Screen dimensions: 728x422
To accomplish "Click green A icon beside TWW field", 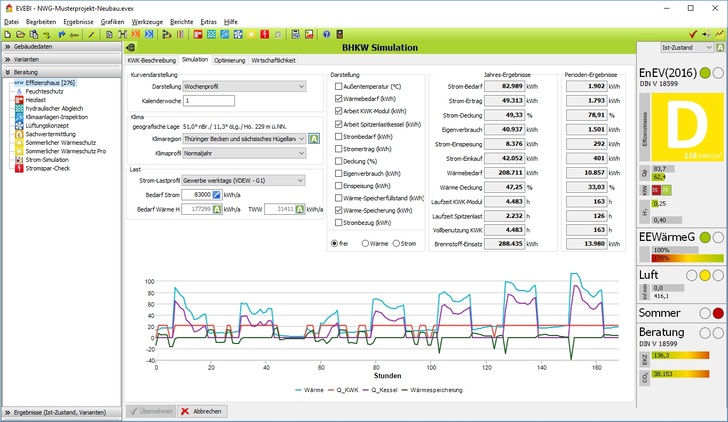I will [299, 209].
